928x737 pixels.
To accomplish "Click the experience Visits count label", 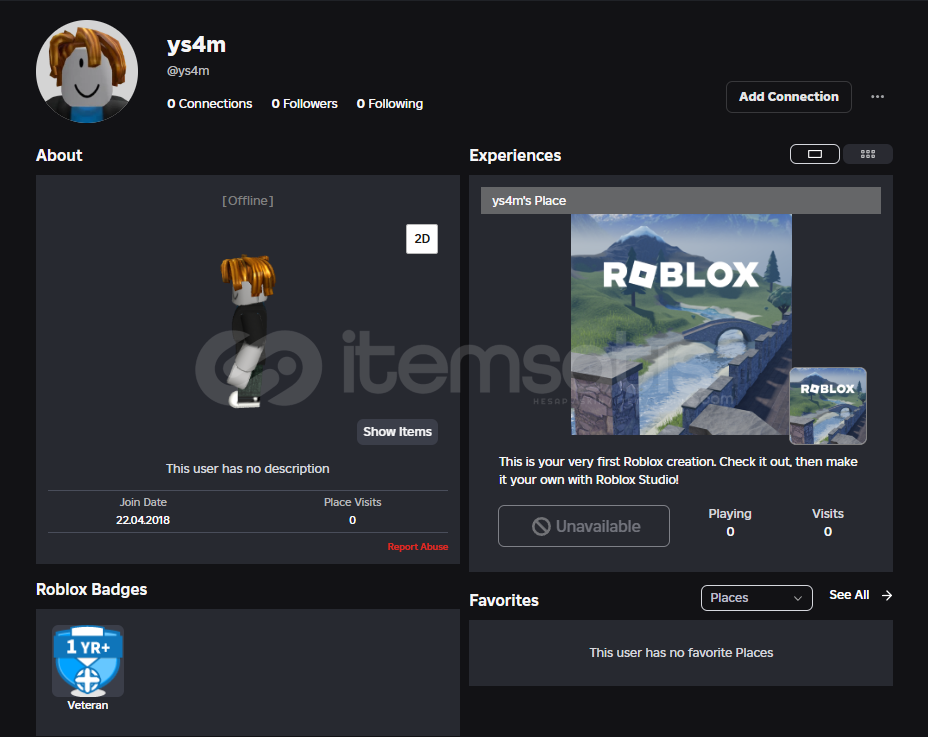I will point(827,514).
